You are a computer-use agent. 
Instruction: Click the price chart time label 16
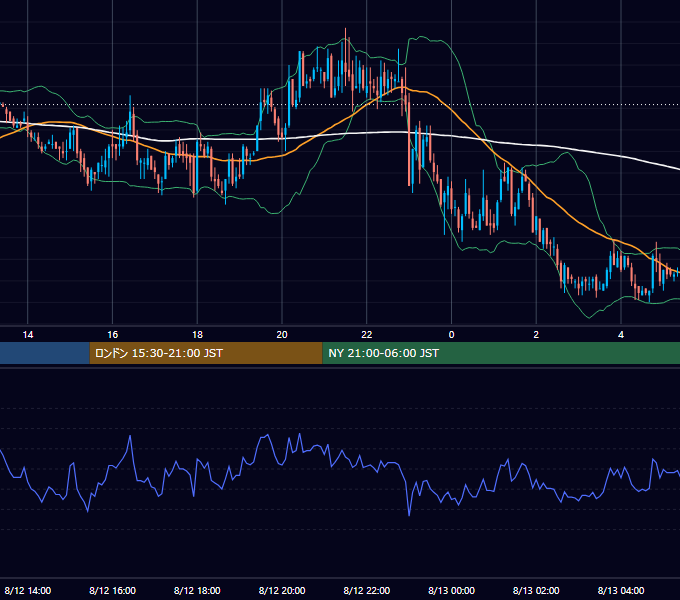point(112,335)
